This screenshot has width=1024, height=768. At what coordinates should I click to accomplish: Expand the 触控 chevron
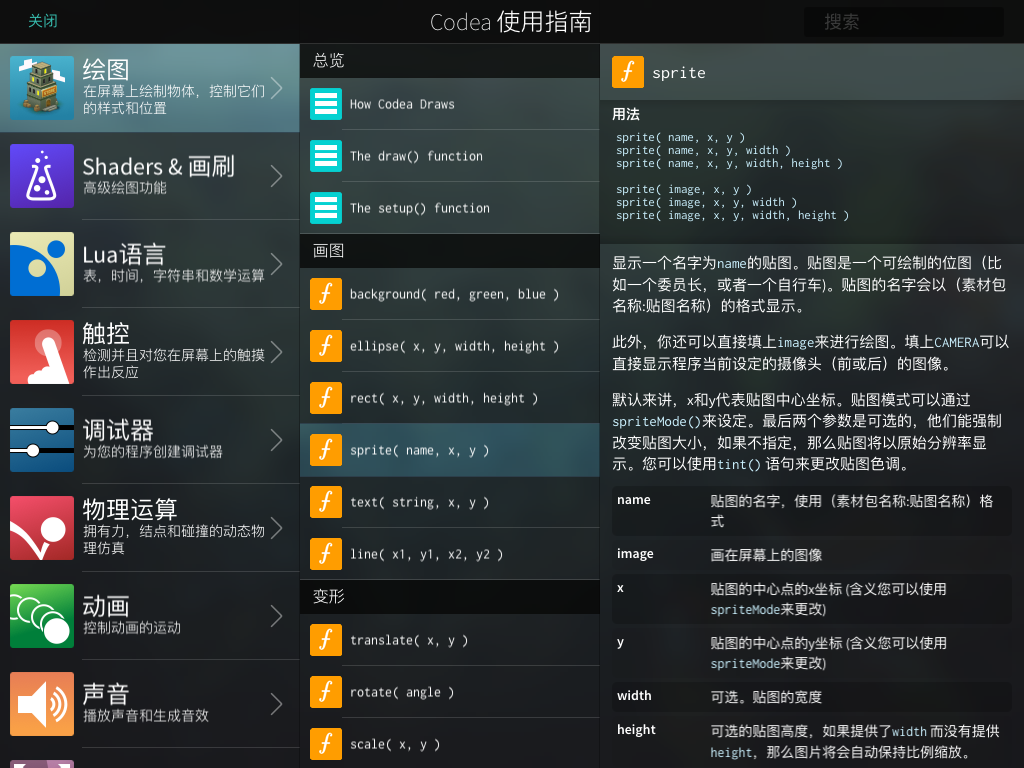pyautogui.click(x=277, y=352)
